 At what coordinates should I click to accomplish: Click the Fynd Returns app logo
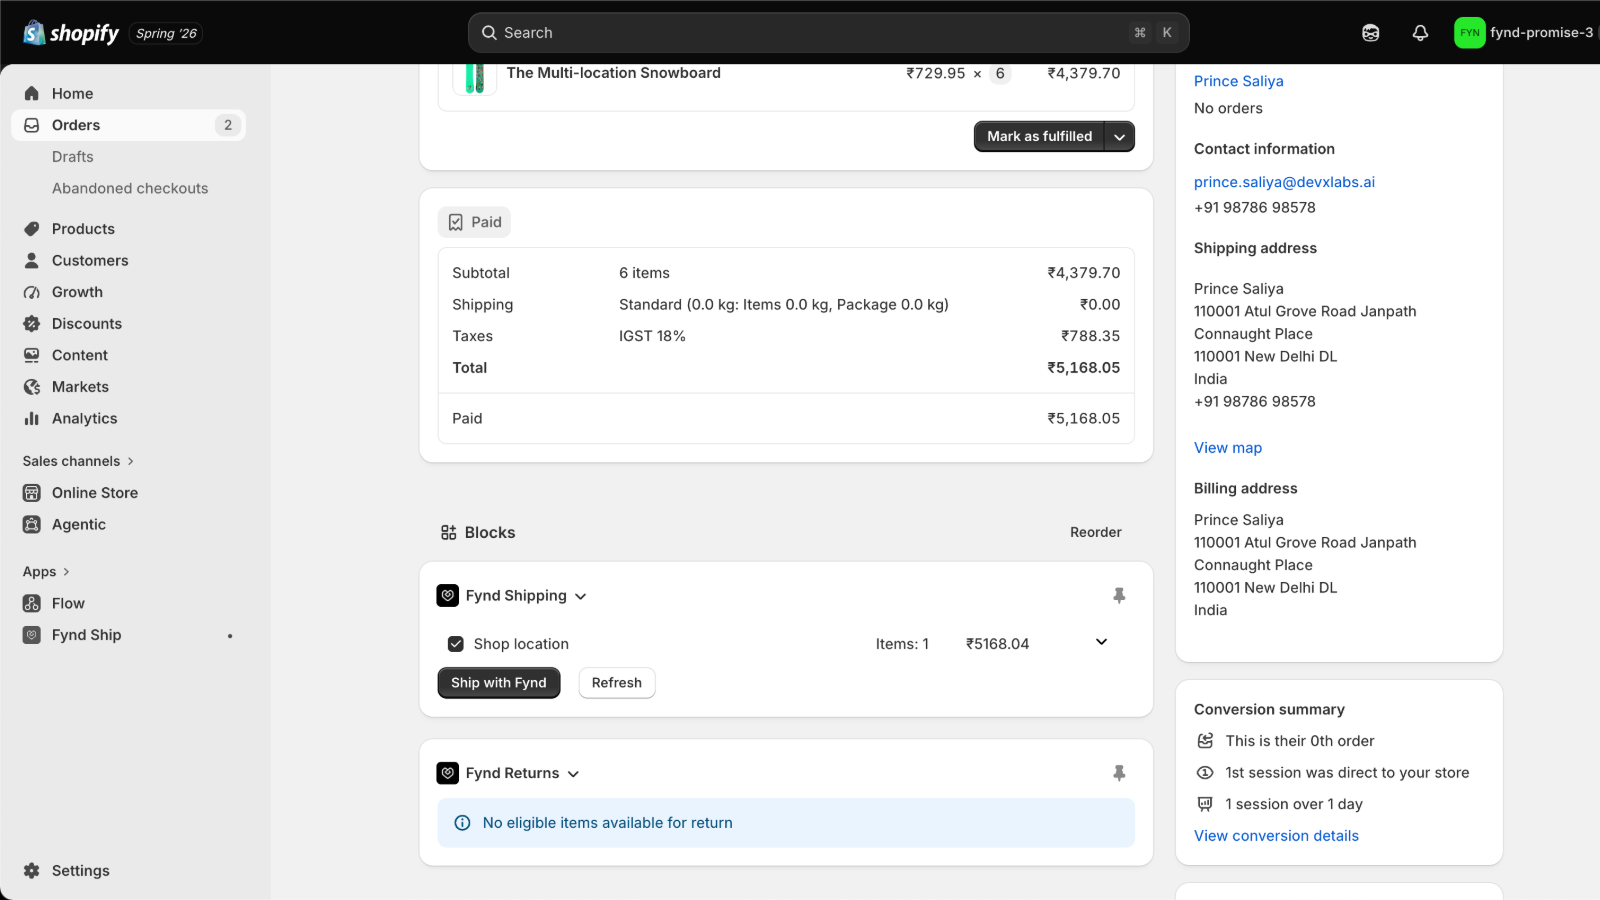pos(448,773)
